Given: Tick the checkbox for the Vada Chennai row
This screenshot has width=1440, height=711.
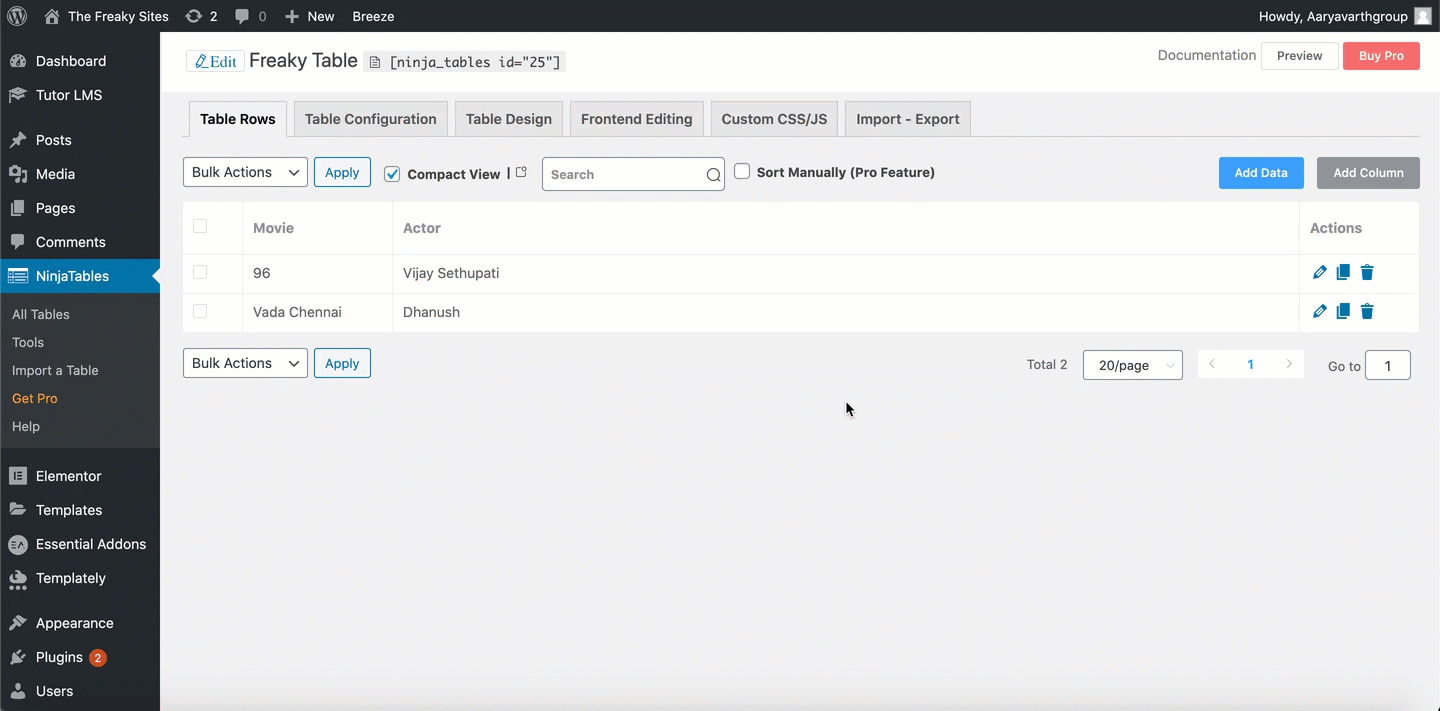Looking at the screenshot, I should tap(200, 311).
